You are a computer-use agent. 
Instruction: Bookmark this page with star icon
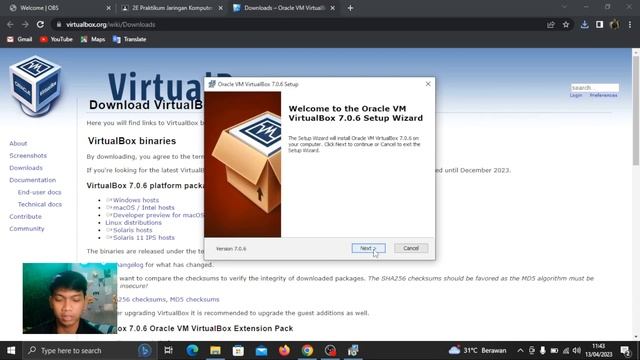(x=566, y=24)
